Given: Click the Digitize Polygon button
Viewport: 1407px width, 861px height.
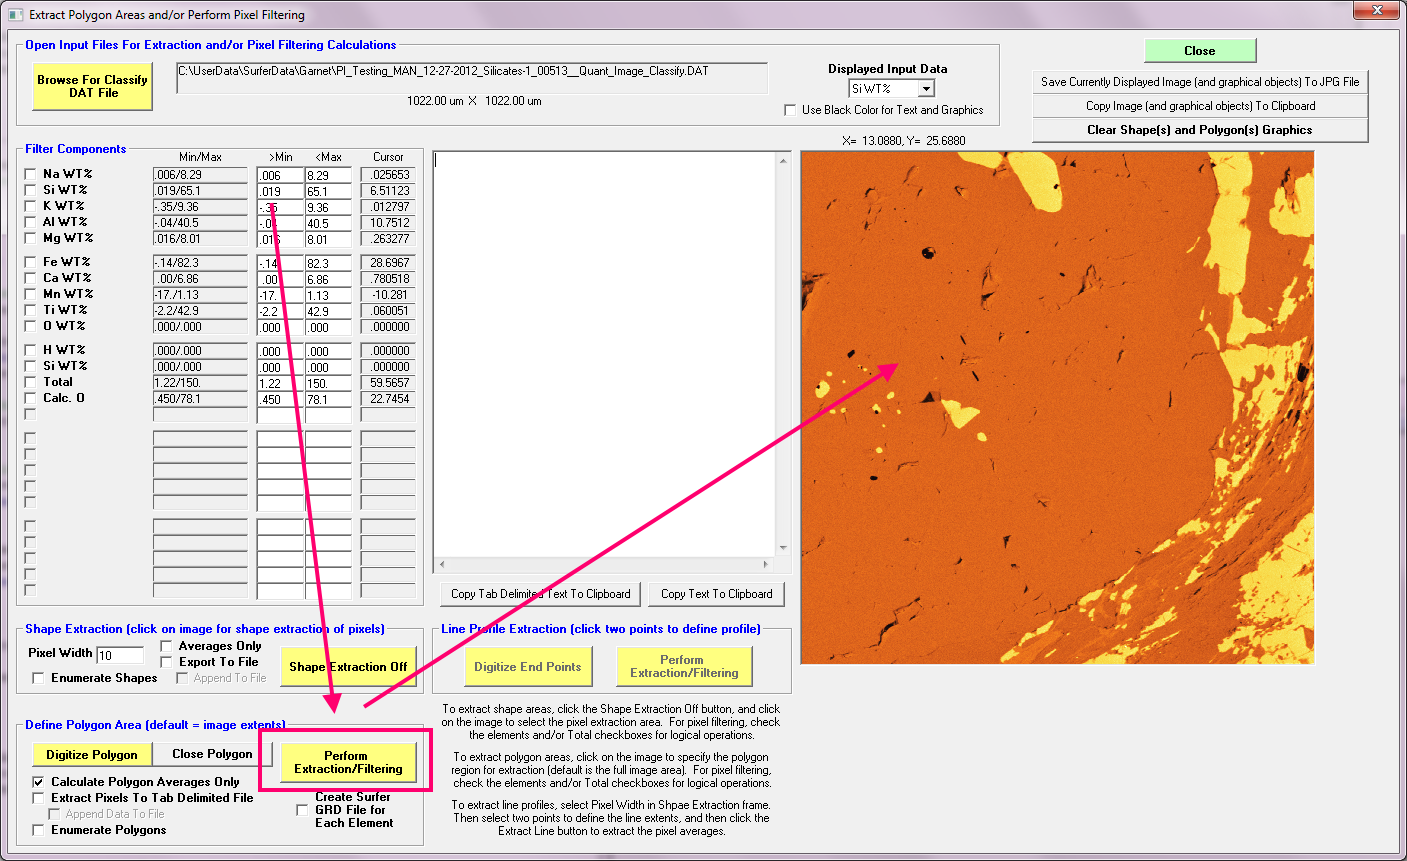Looking at the screenshot, I should tap(92, 754).
